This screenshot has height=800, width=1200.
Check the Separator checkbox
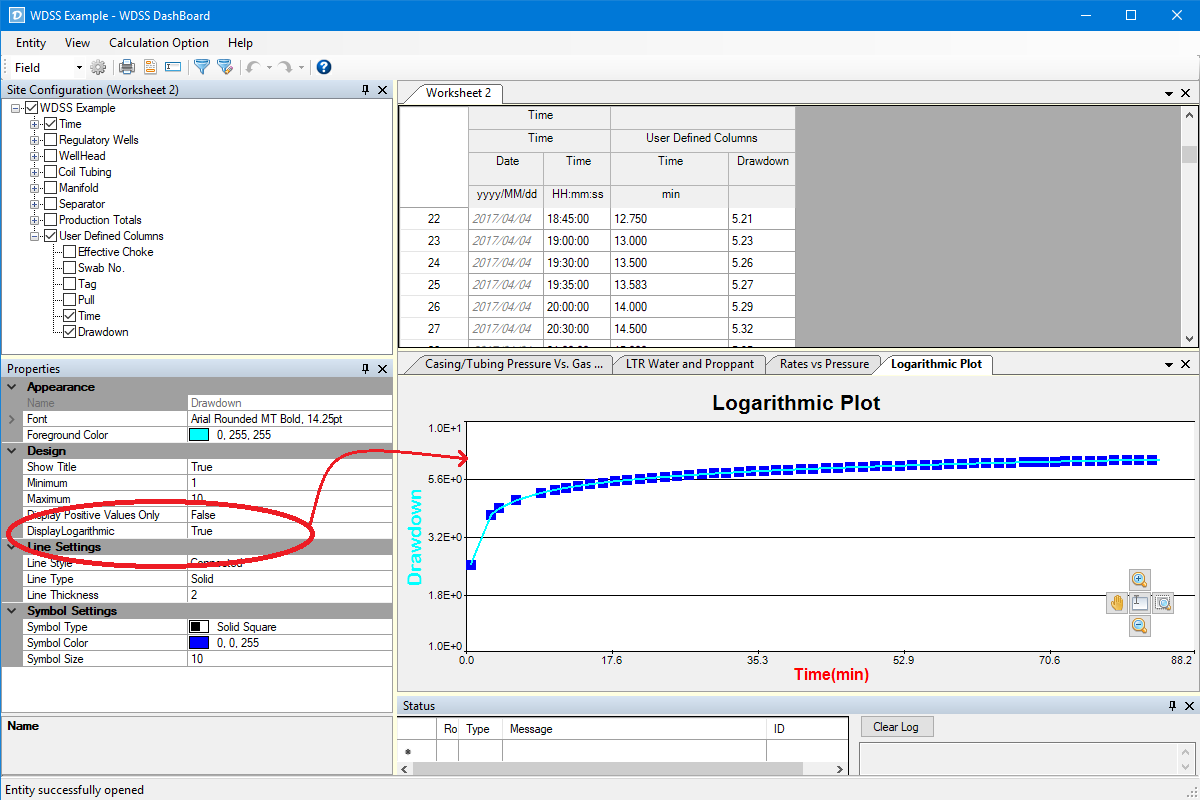[x=51, y=204]
